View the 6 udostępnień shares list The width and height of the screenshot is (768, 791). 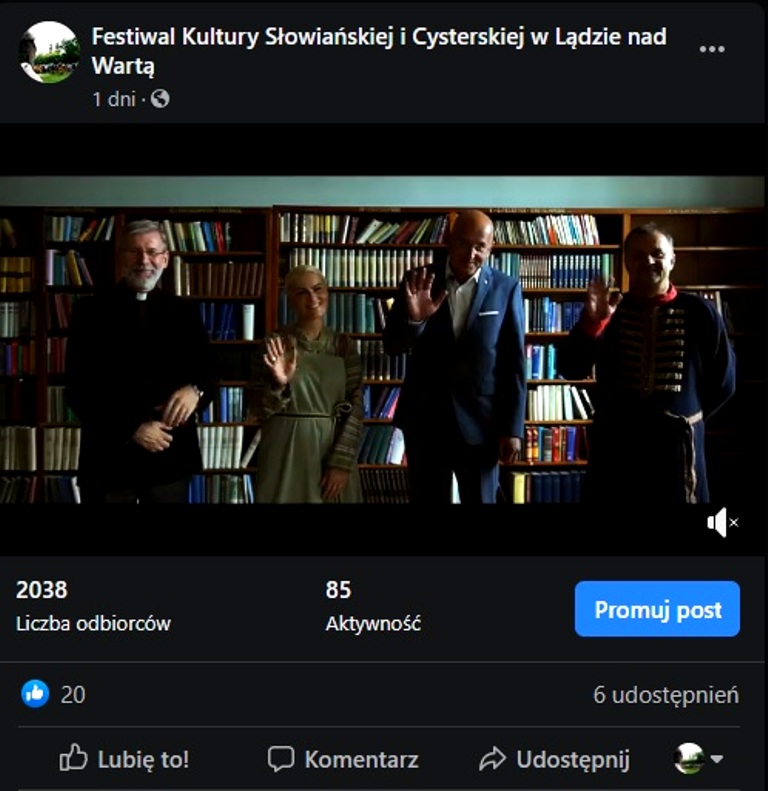coord(666,695)
